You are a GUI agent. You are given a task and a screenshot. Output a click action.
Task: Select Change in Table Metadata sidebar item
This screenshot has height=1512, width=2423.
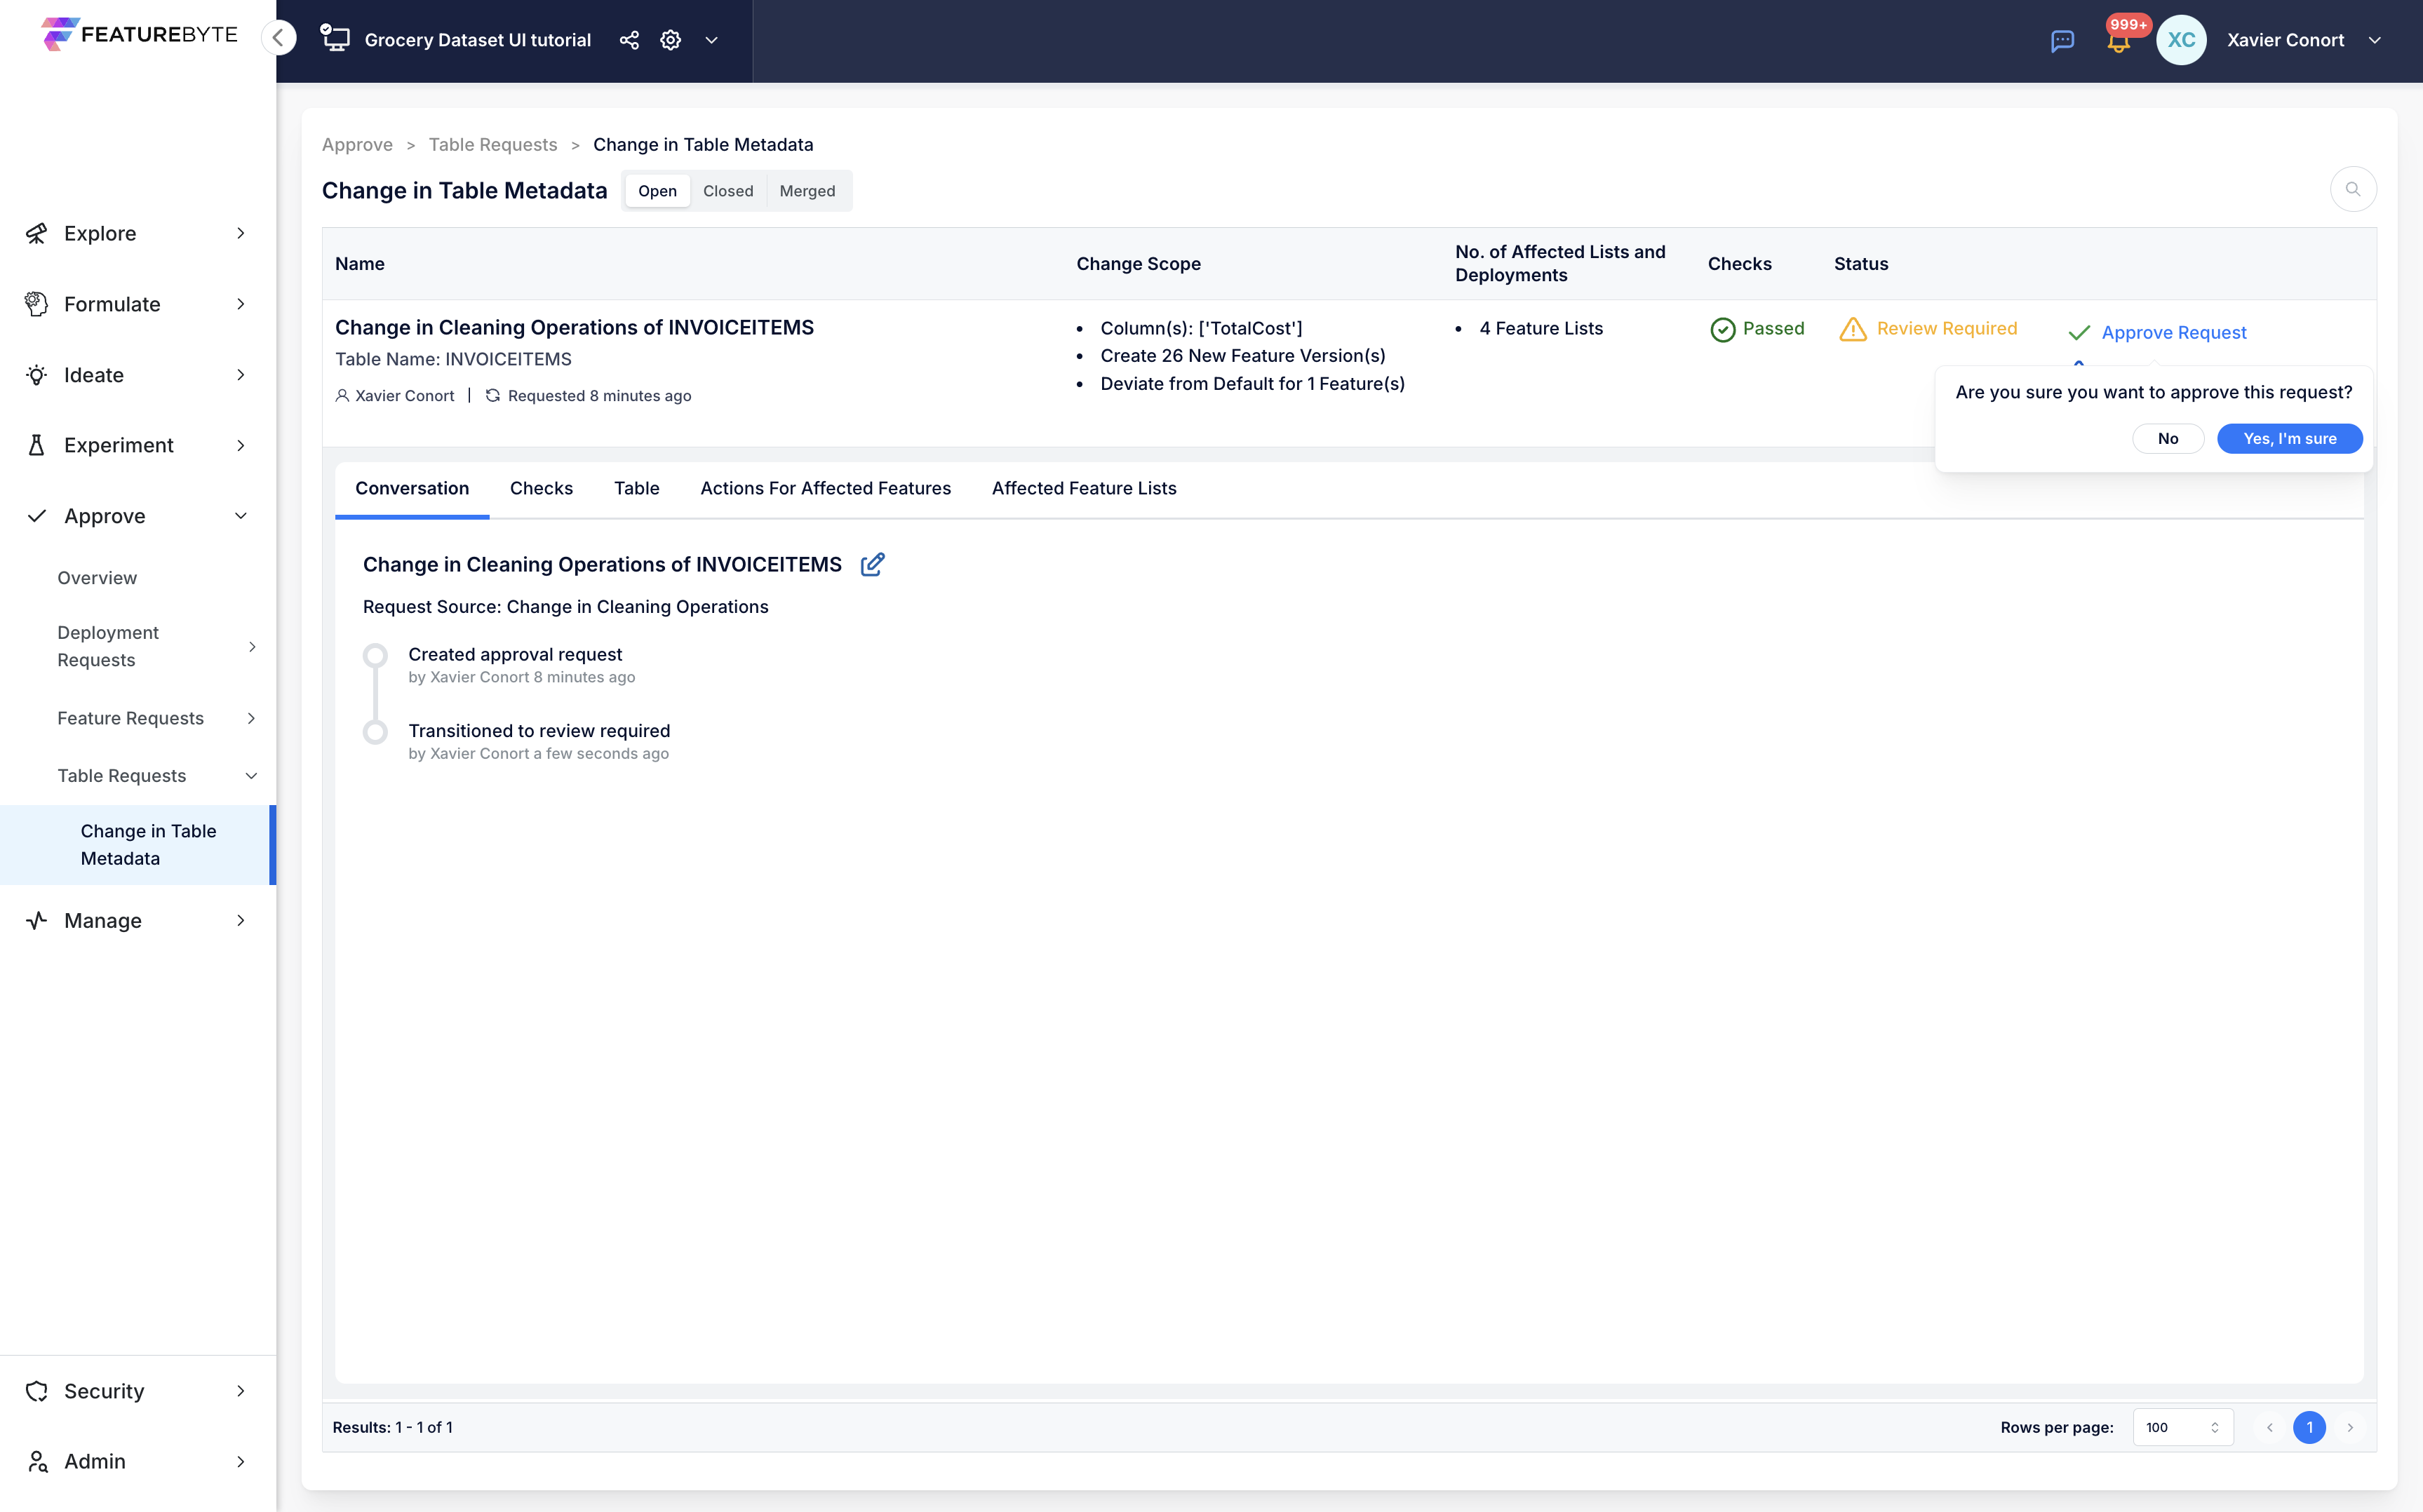pos(138,845)
